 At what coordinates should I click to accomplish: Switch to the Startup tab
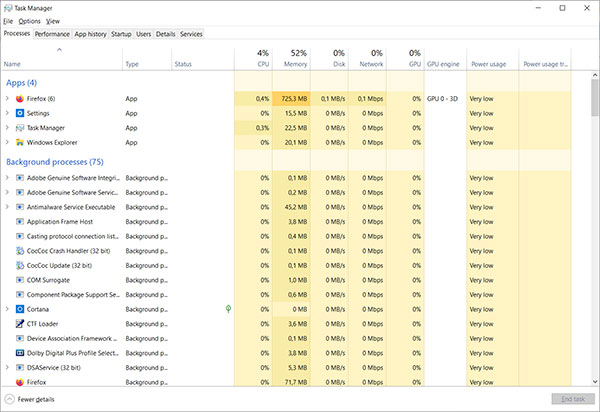point(121,34)
